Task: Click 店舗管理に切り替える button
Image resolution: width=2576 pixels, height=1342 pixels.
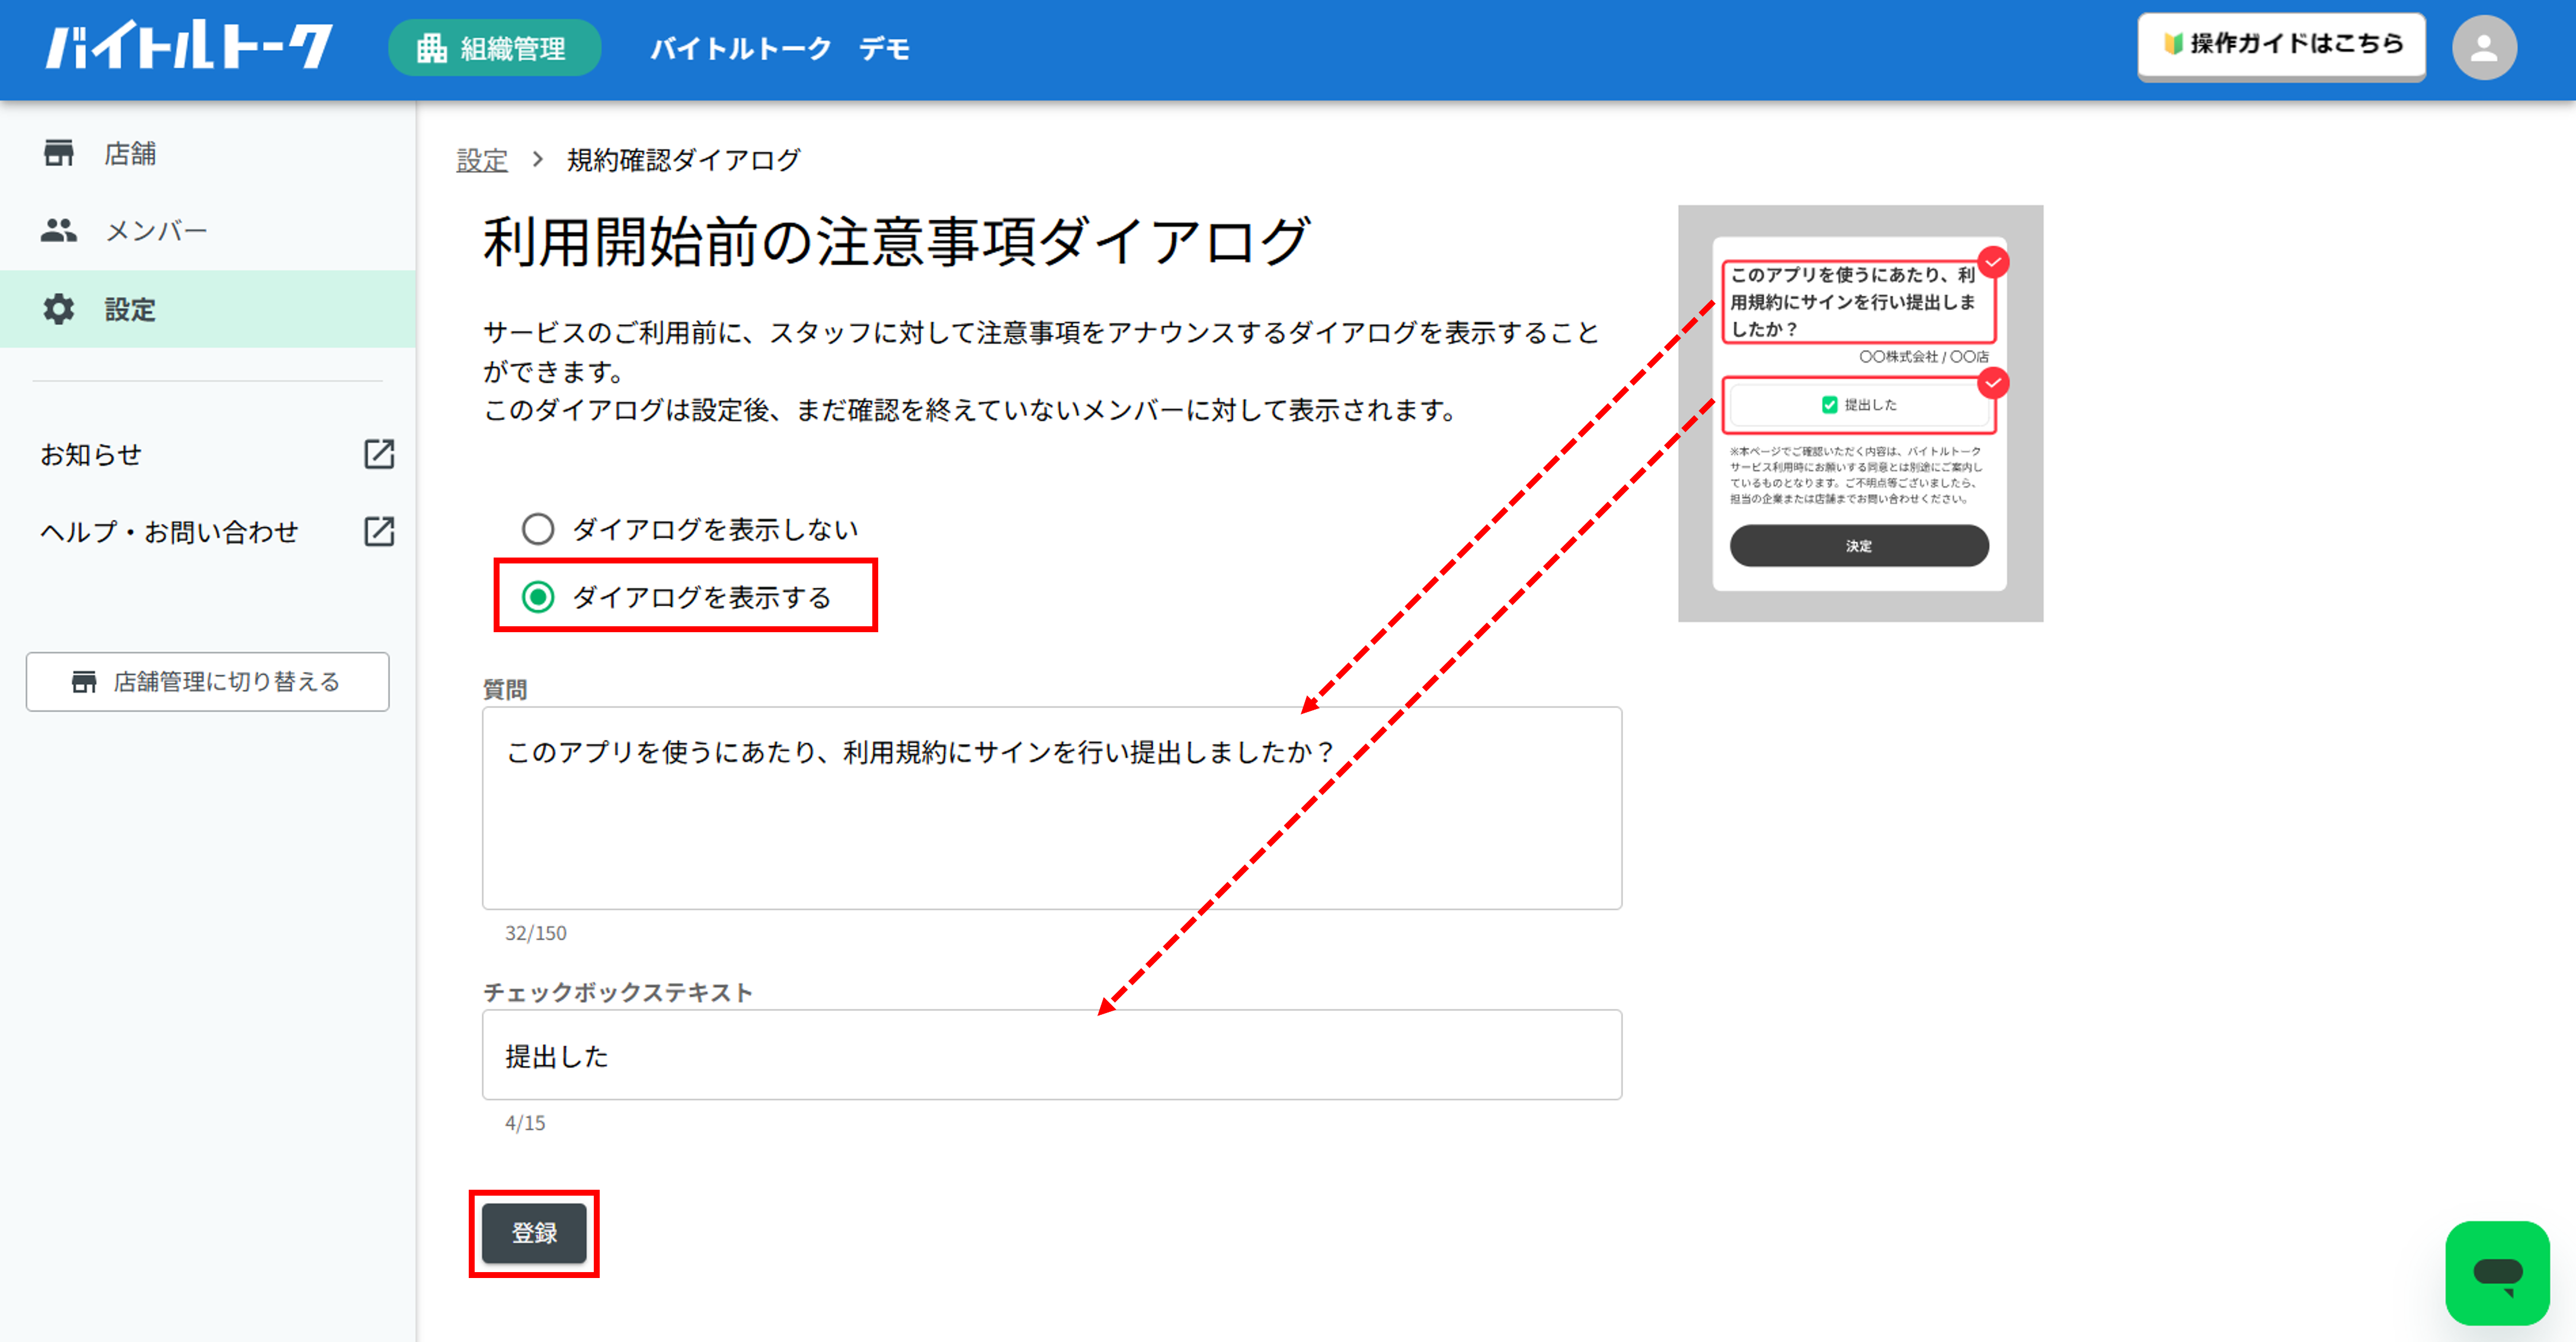Action: [208, 682]
